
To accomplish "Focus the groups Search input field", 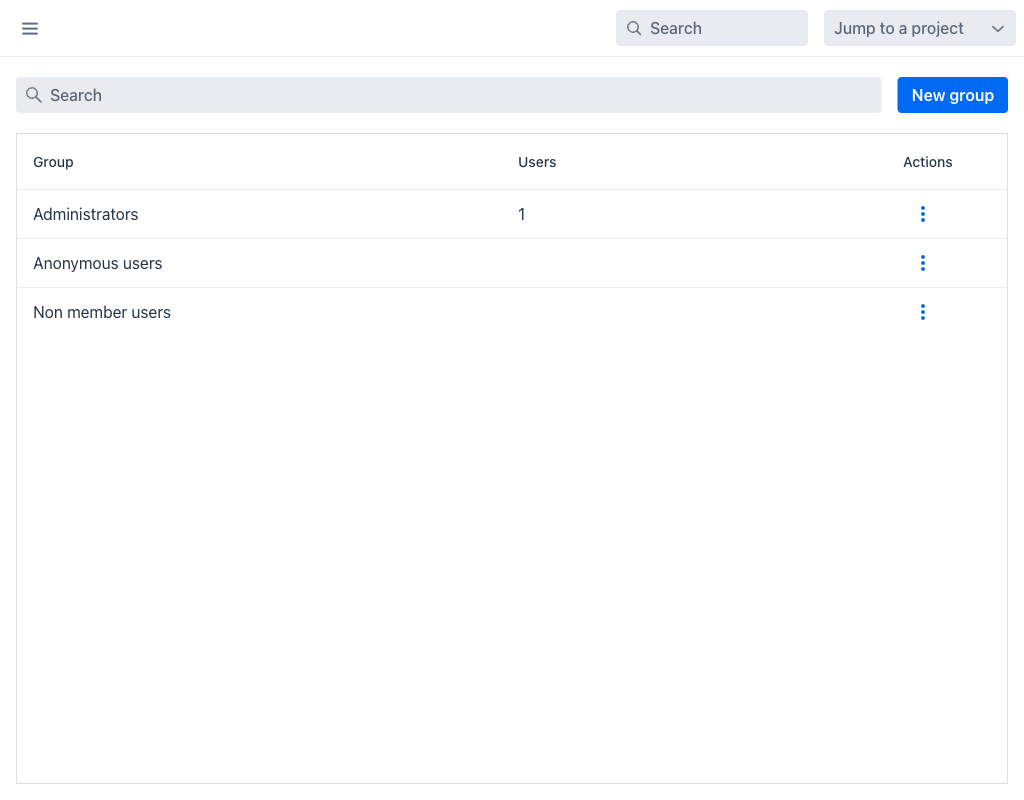I will [x=448, y=95].
